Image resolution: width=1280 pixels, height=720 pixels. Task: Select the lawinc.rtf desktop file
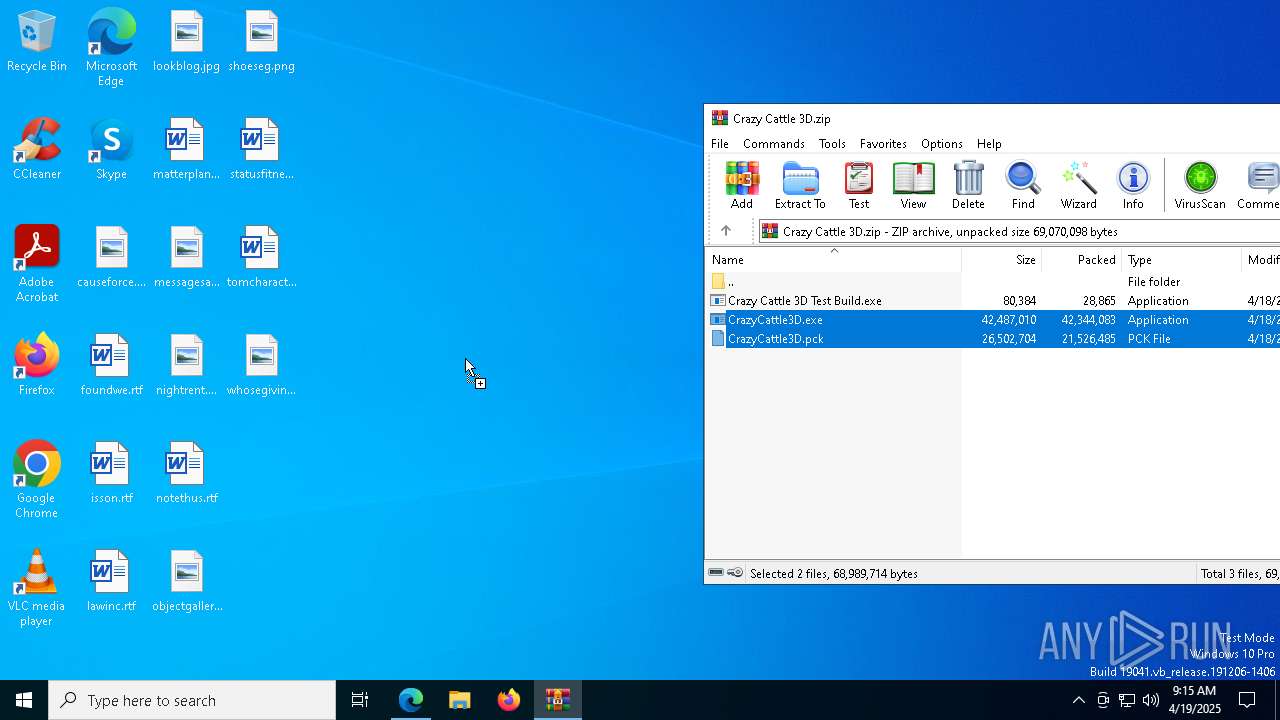111,581
